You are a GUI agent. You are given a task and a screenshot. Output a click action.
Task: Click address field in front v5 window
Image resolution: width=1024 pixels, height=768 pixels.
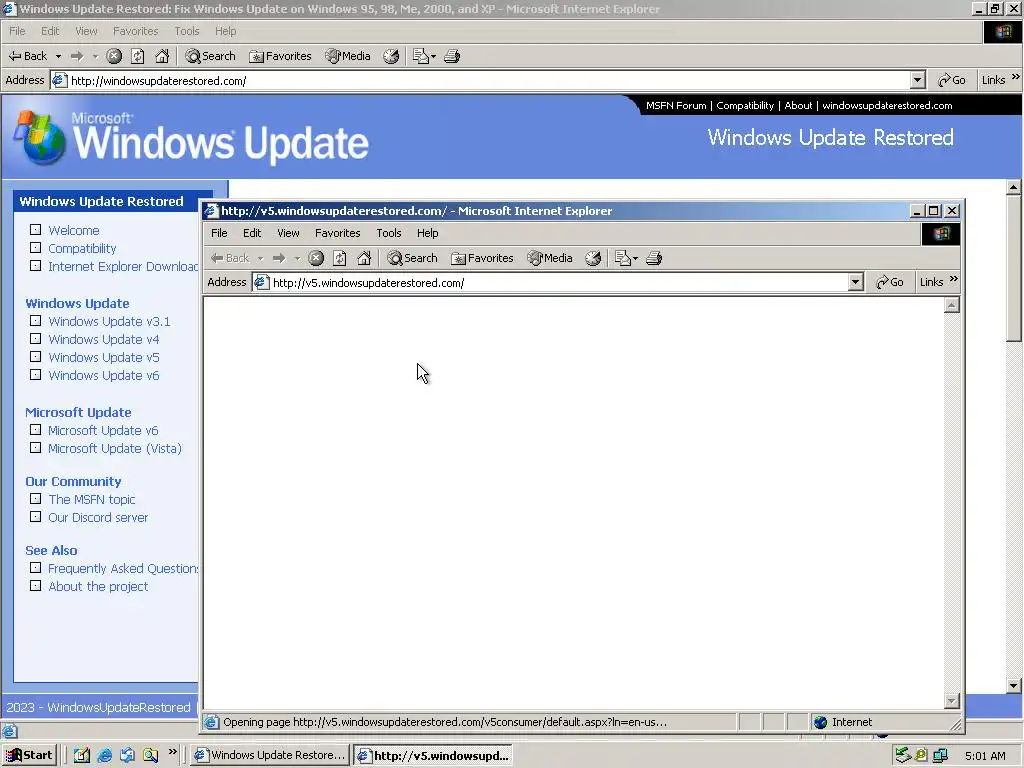pos(550,283)
